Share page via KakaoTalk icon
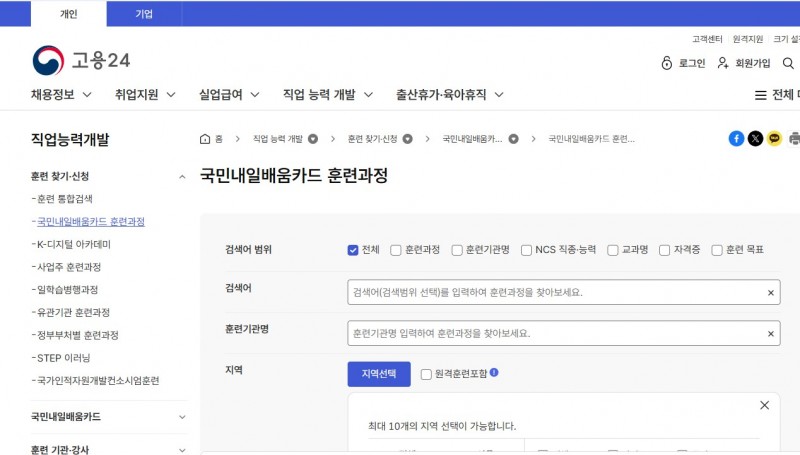Image resolution: width=800 pixels, height=455 pixels. [774, 139]
